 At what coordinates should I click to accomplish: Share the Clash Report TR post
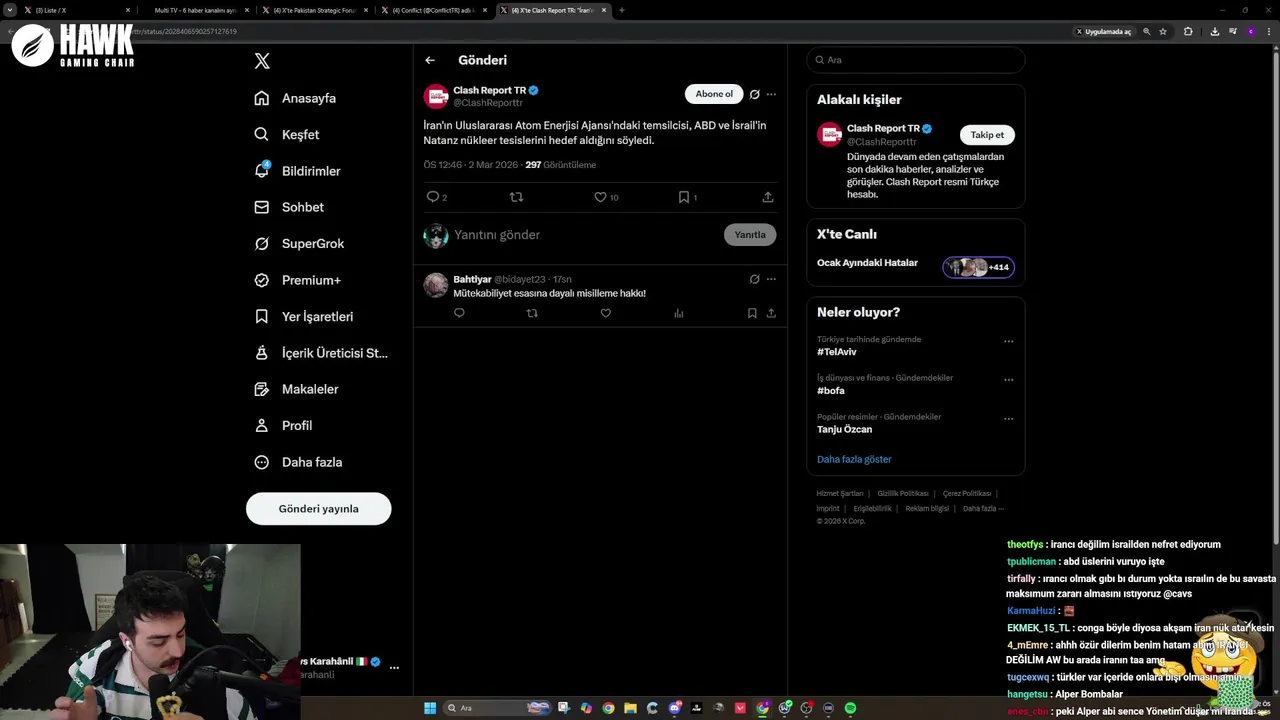768,197
